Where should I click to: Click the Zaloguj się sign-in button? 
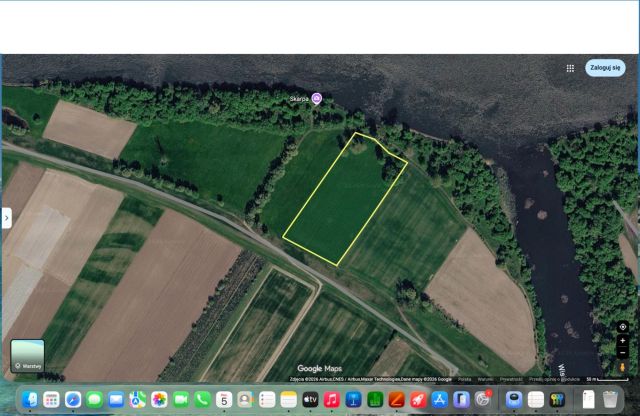[x=605, y=68]
